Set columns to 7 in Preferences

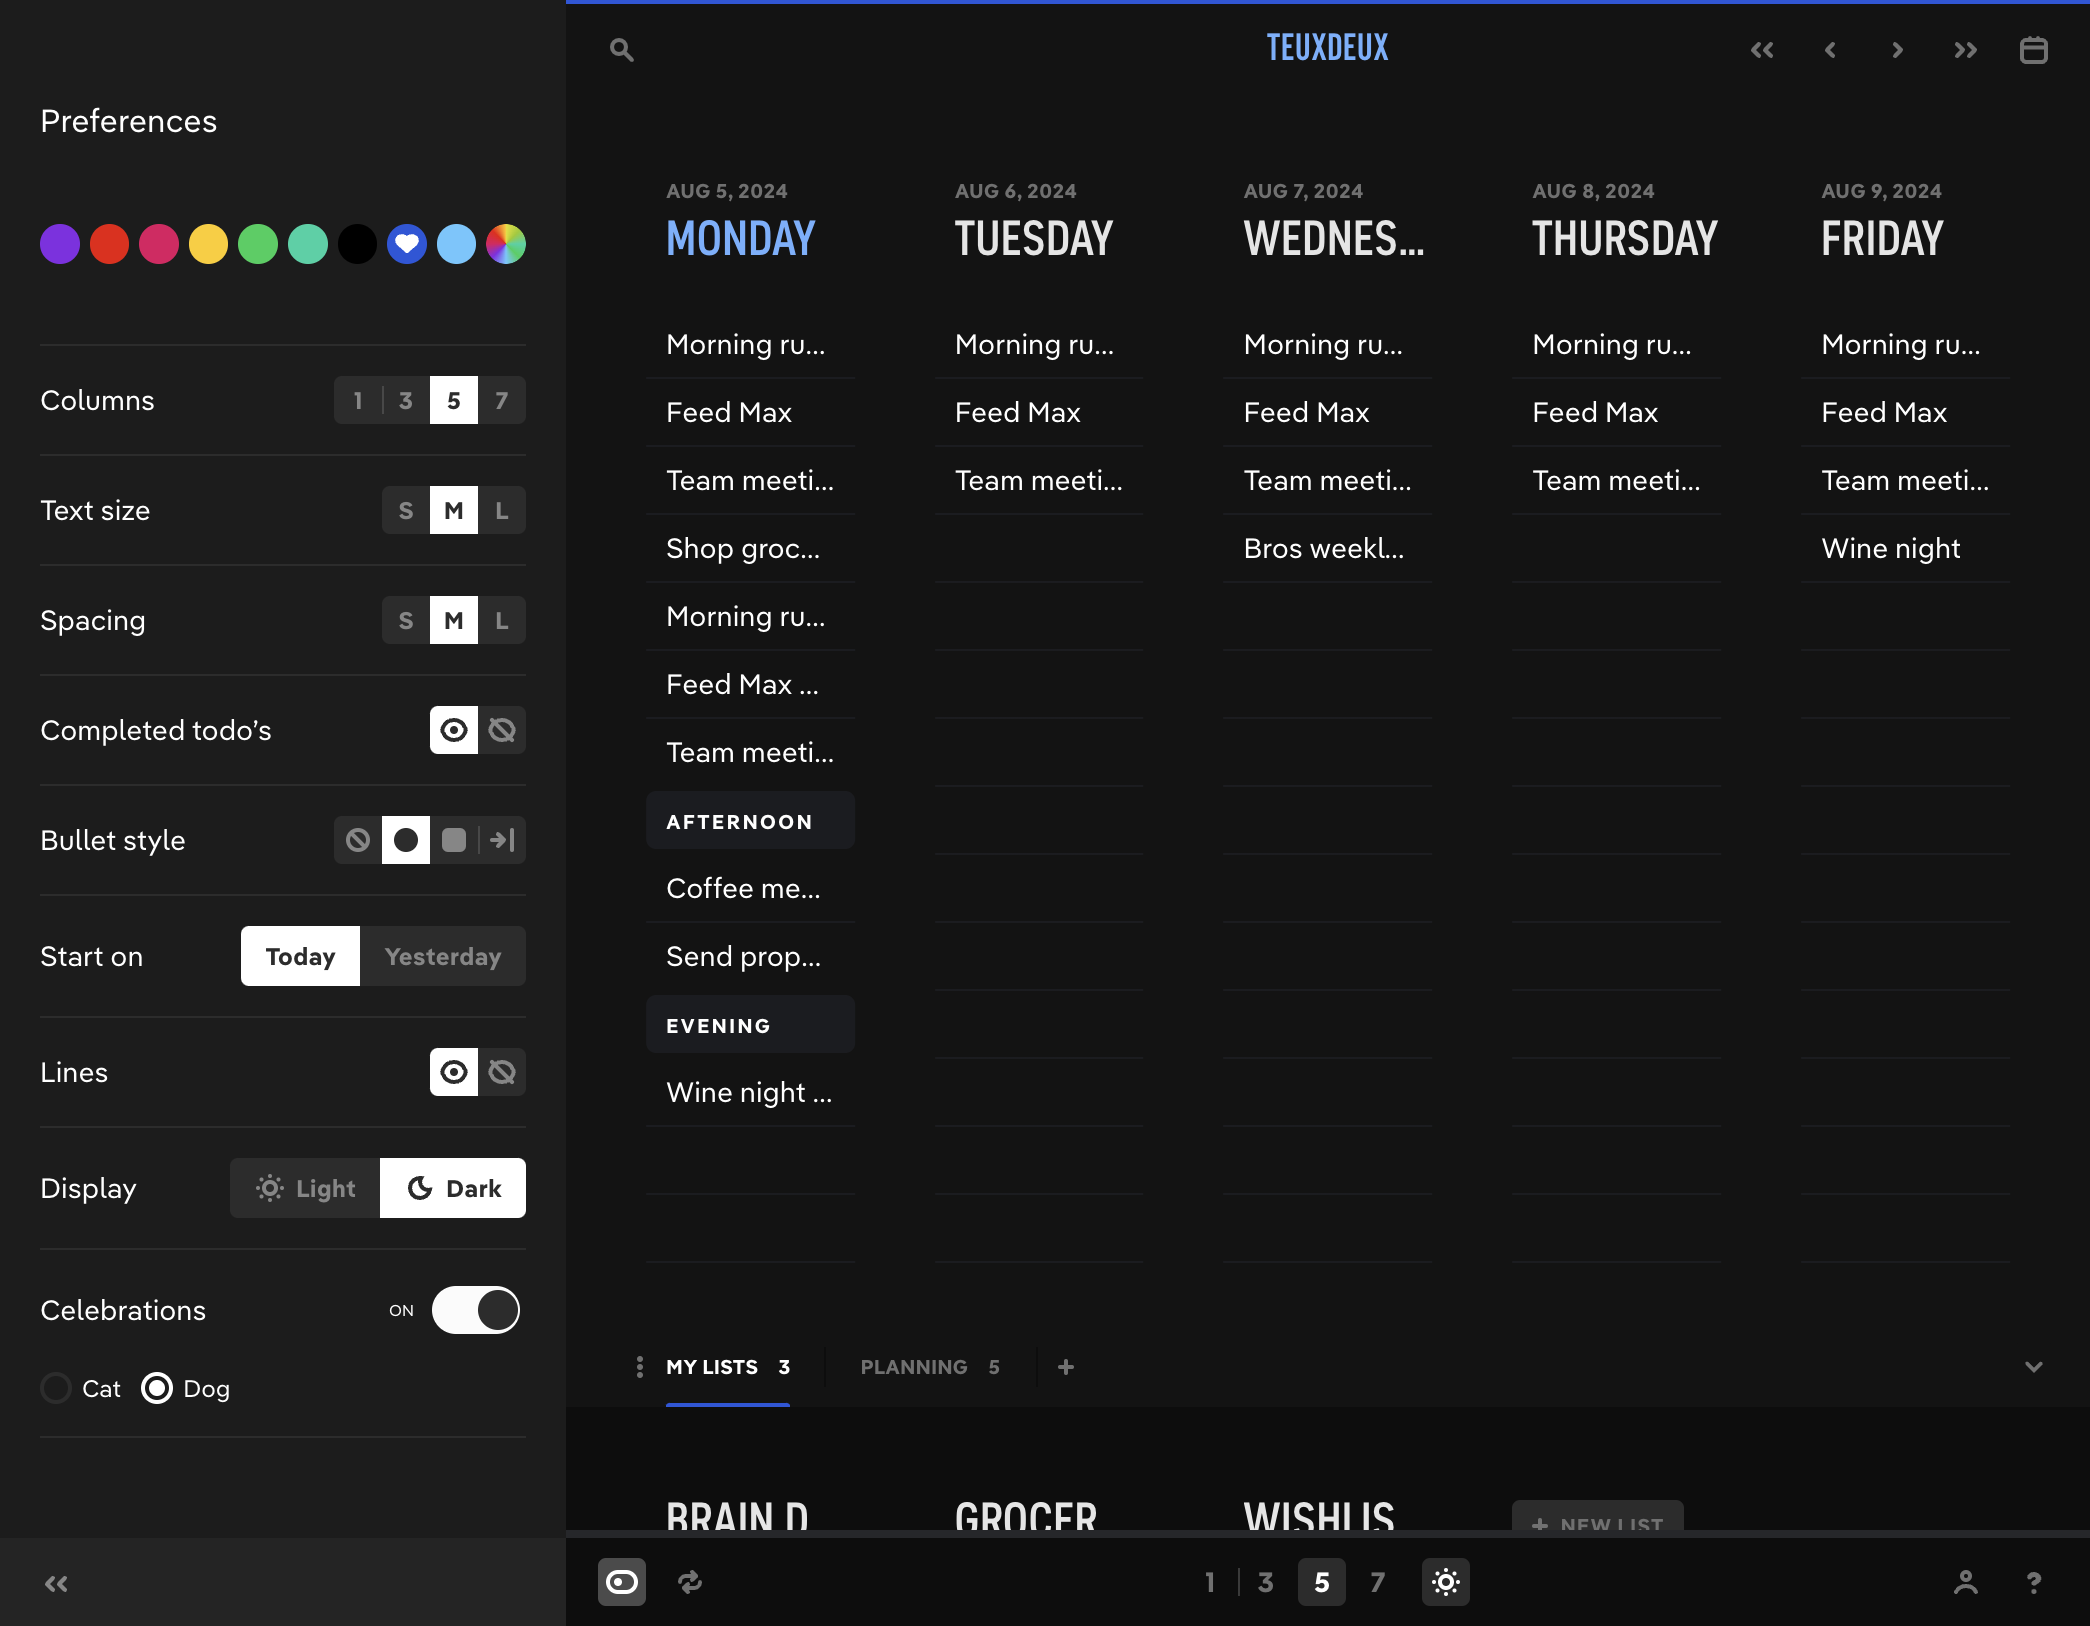click(x=502, y=400)
